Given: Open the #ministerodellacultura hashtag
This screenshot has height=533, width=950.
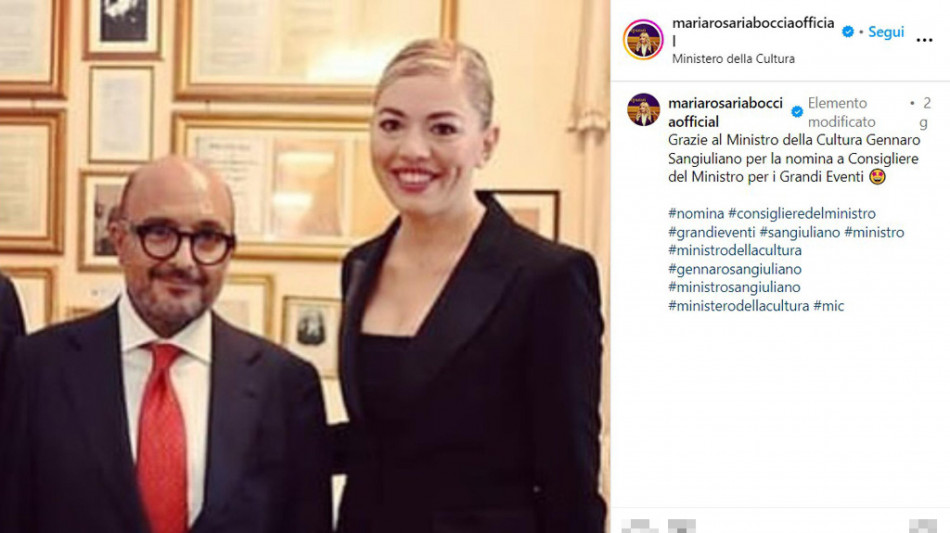Looking at the screenshot, I should click(739, 306).
